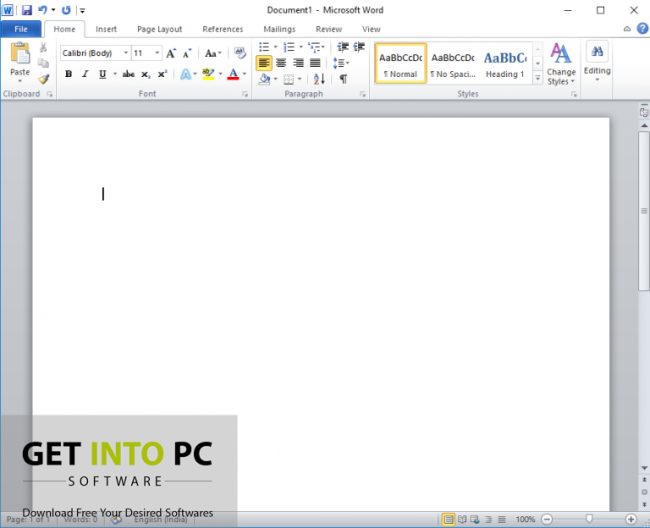Image resolution: width=650 pixels, height=528 pixels.
Task: Click Minimize the Ribbon caret icon
Action: (627, 29)
